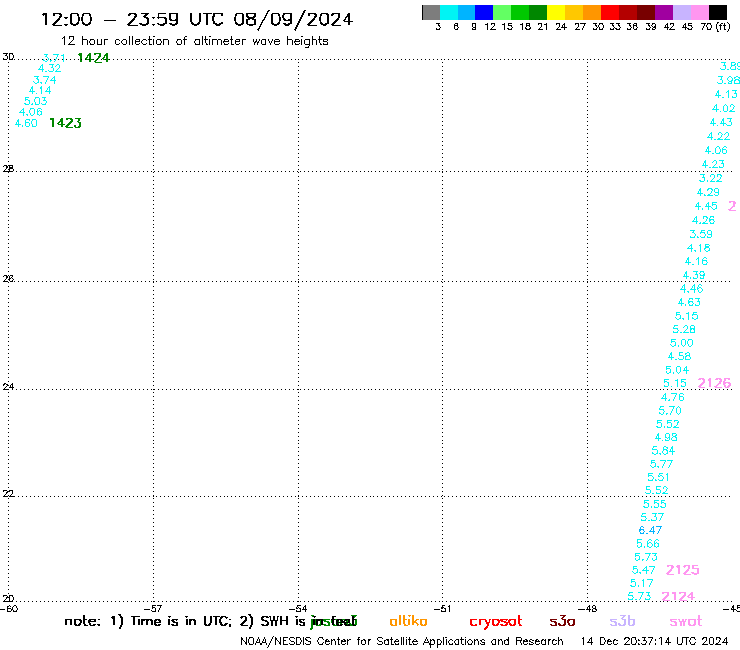Click the longitude axis label '-48'
Image resolution: width=740 pixels, height=650 pixels.
coord(588,608)
